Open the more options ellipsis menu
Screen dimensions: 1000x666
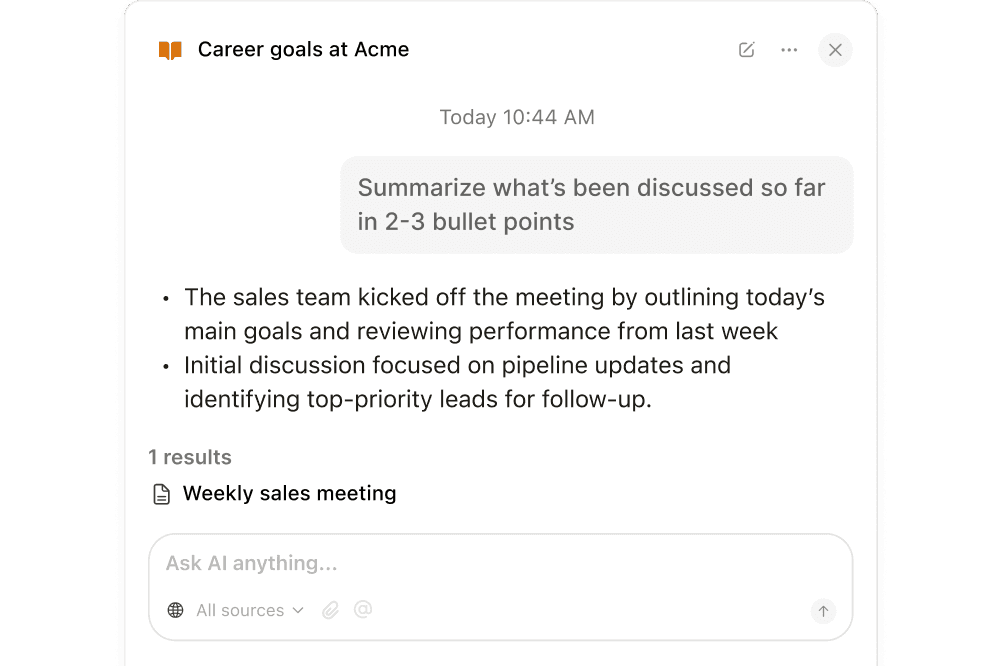[789, 50]
